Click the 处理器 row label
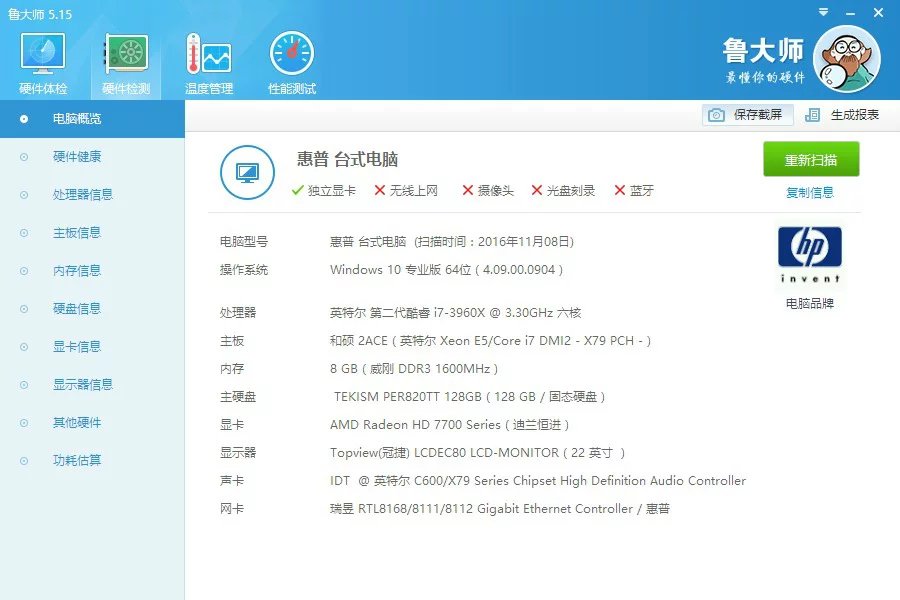 click(x=238, y=312)
